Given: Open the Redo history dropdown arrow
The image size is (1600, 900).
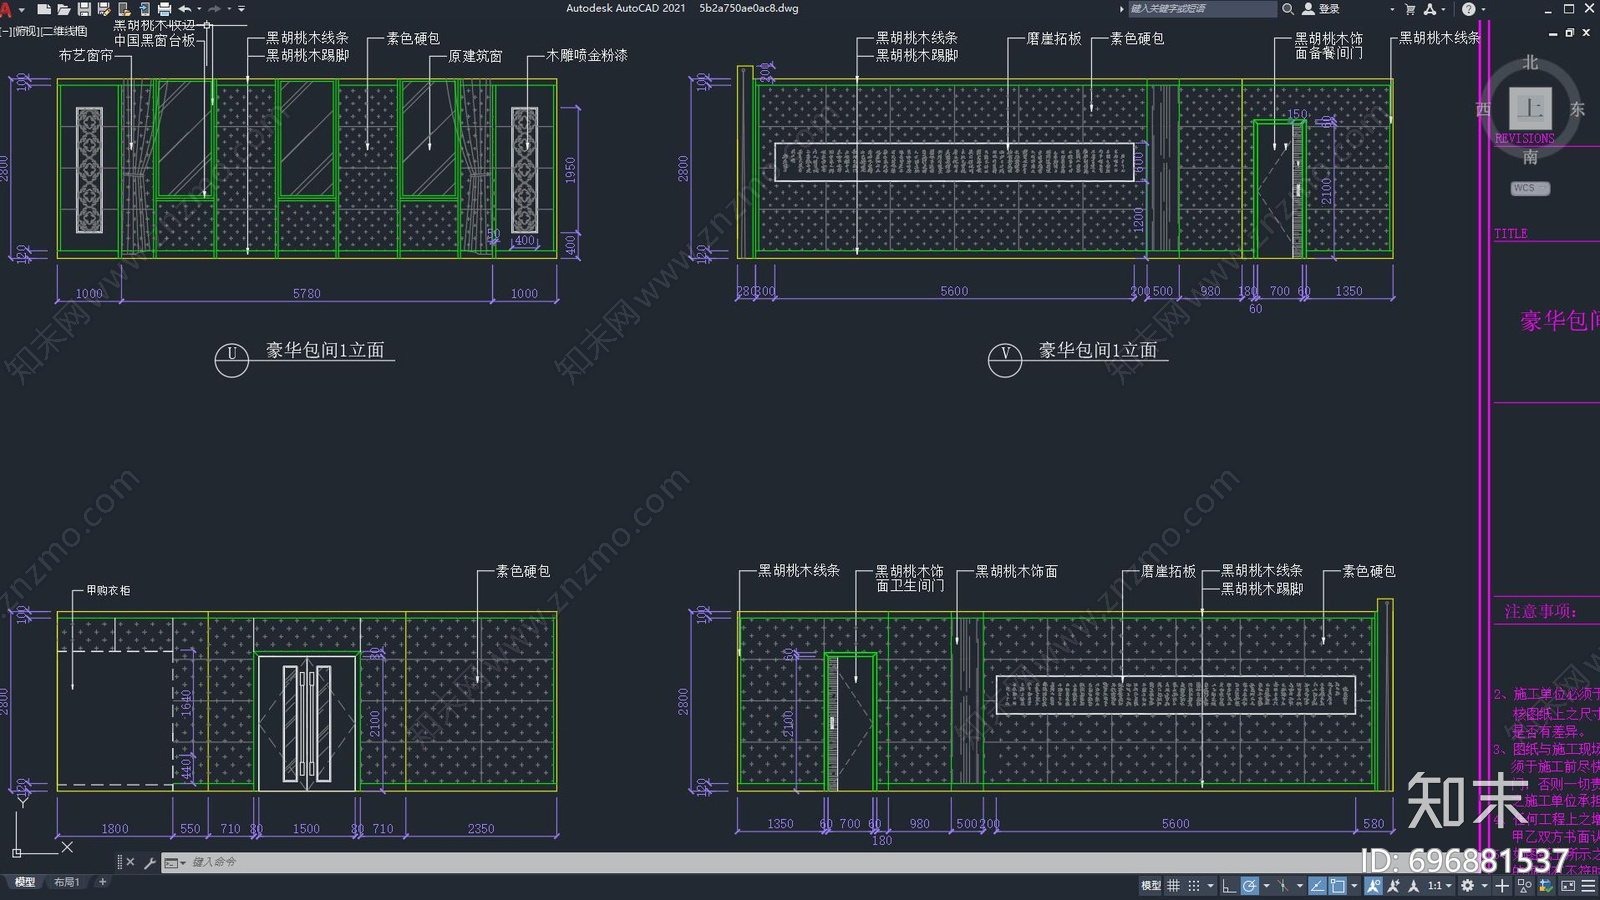Looking at the screenshot, I should pyautogui.click(x=229, y=9).
